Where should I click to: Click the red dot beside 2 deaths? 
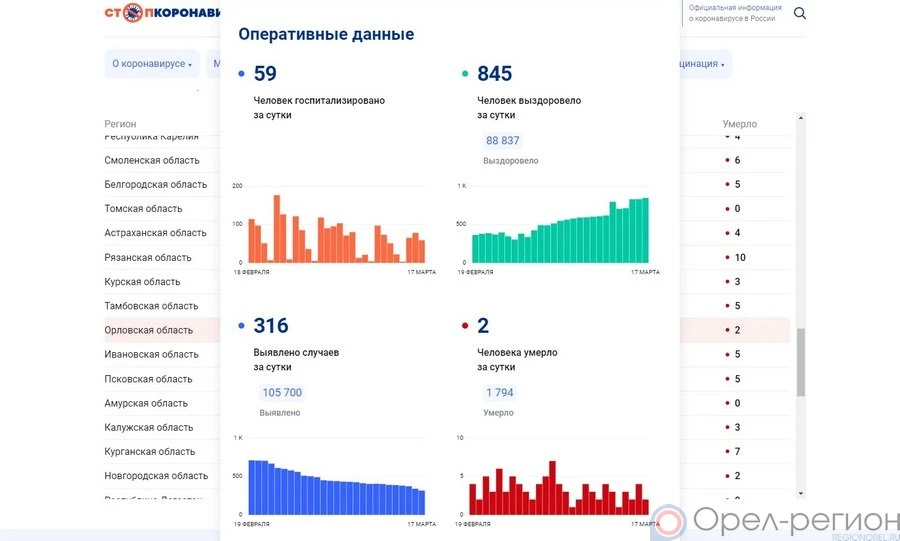(465, 326)
